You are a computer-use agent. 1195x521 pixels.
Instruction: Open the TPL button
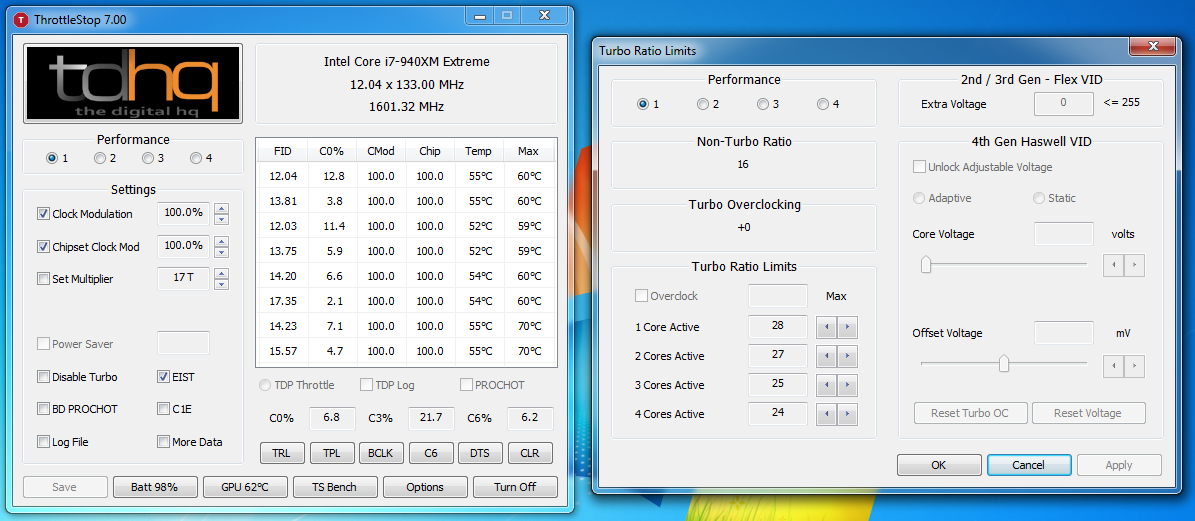332,453
